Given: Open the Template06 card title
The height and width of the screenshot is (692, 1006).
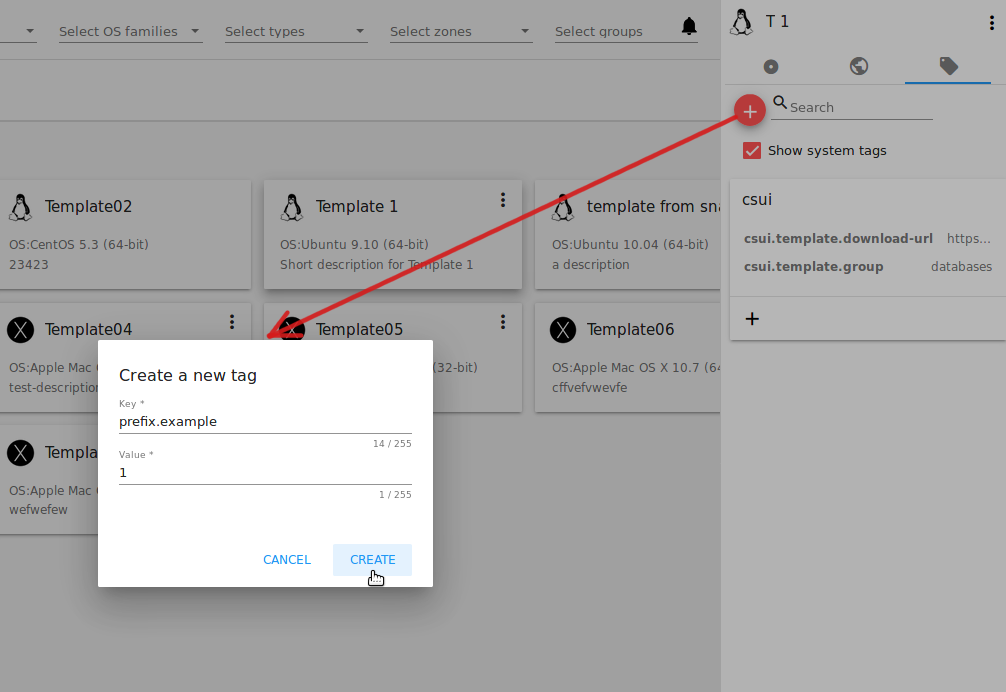Looking at the screenshot, I should coord(630,330).
